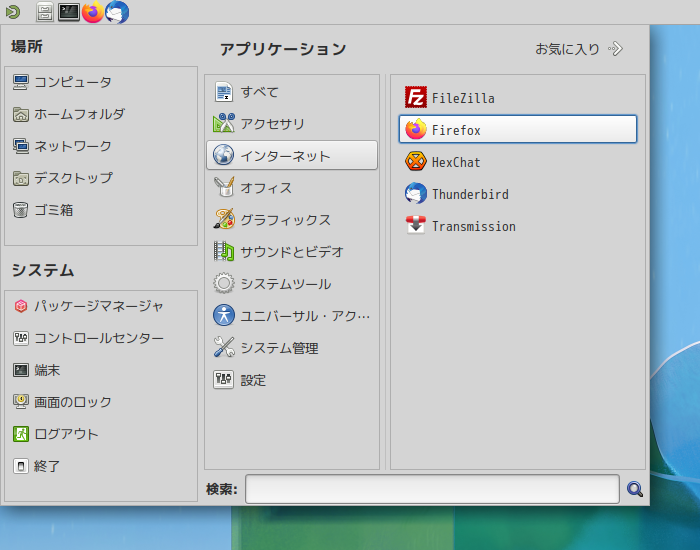
Task: Open FileZilla icon in application list
Action: click(x=416, y=97)
